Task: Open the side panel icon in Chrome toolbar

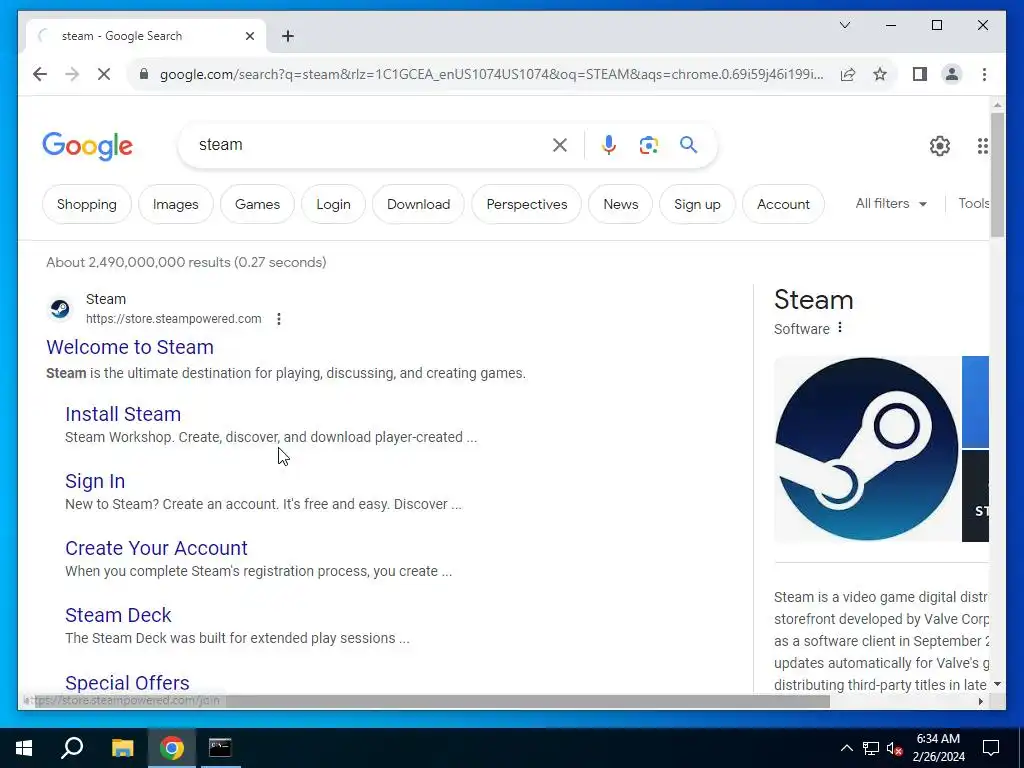Action: pos(920,74)
